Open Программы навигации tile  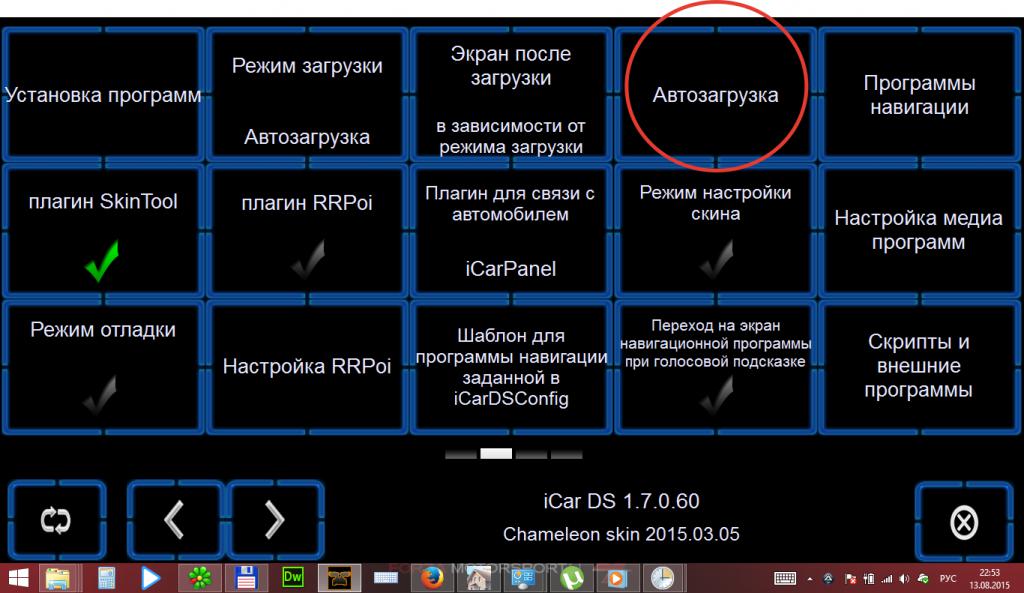click(920, 94)
